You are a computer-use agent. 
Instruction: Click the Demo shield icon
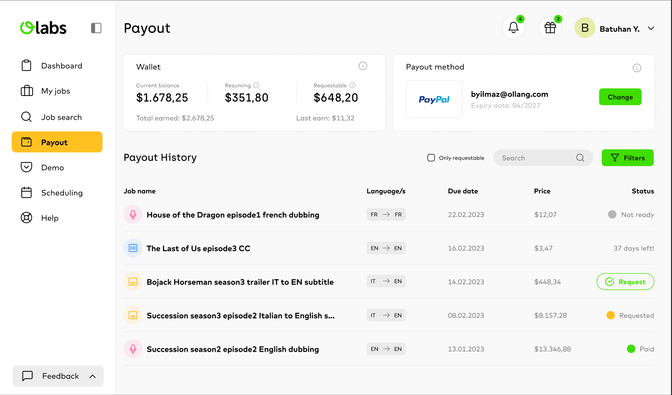click(x=27, y=167)
